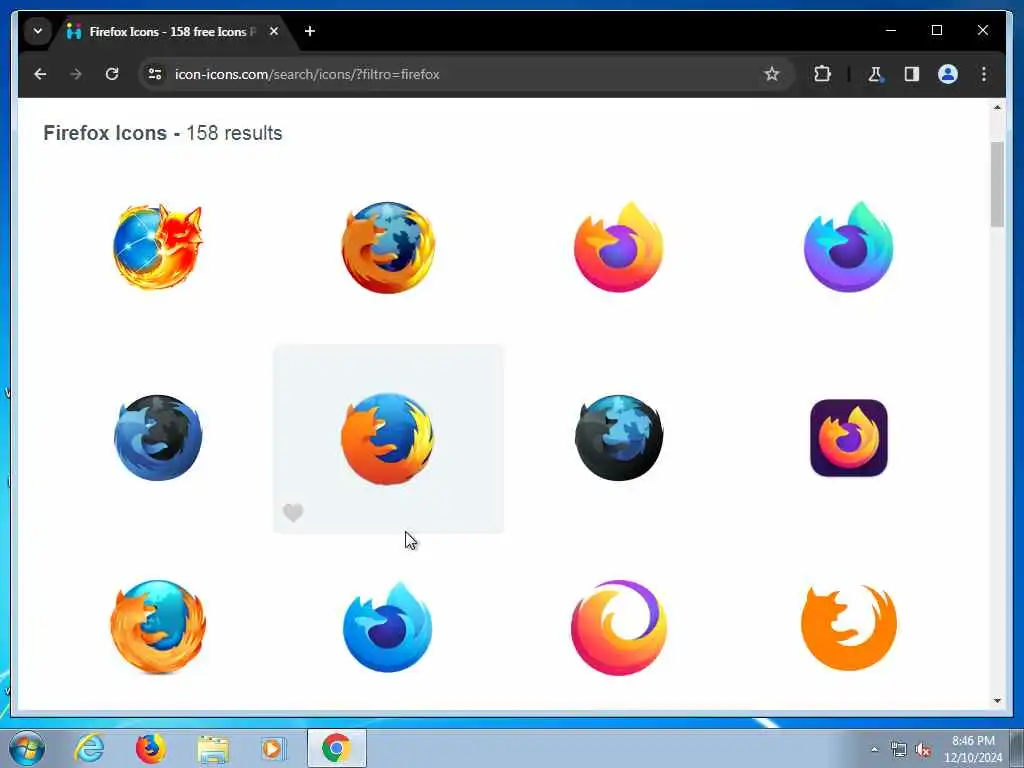Toggle the Chrome side panel
Viewport: 1024px width, 768px height.
(912, 74)
